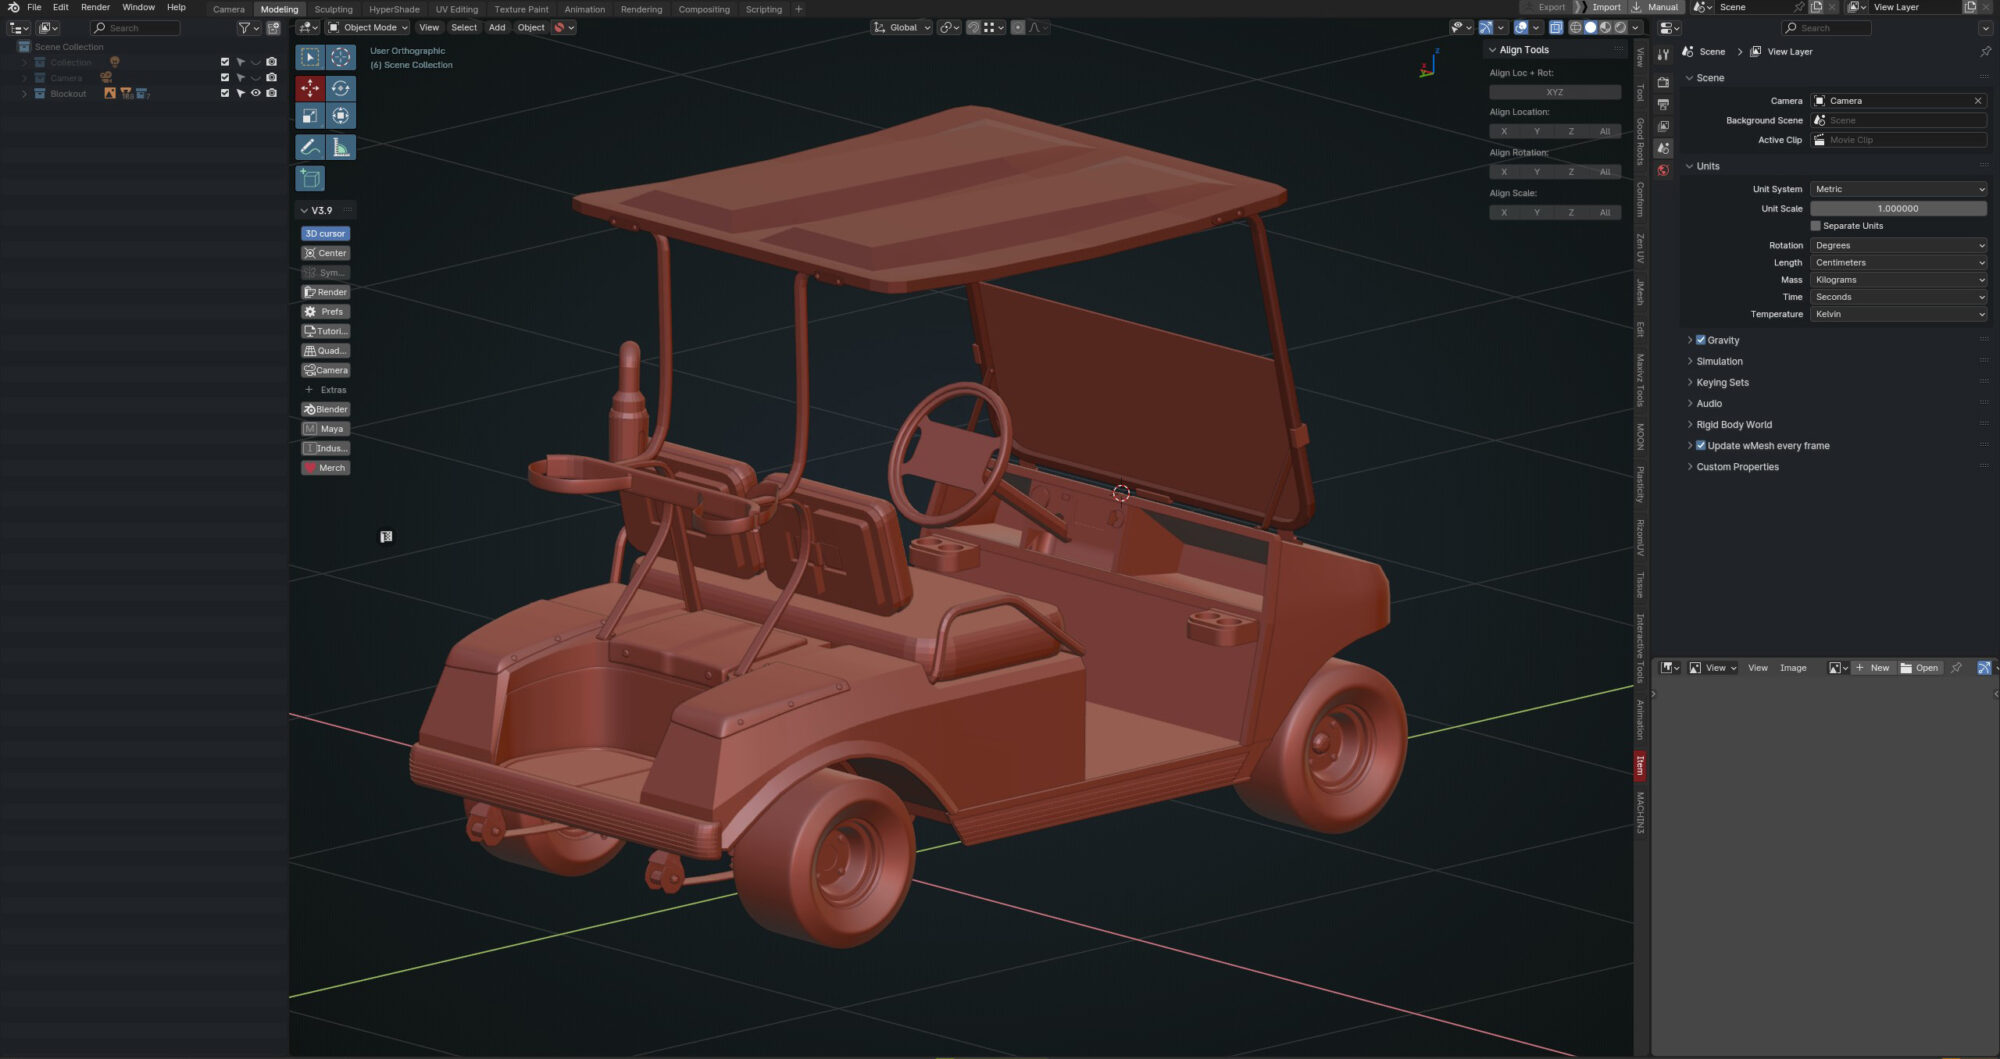Open the Render properties tab icon
Screen dimensions: 2000x1059
pyautogui.click(x=1663, y=82)
